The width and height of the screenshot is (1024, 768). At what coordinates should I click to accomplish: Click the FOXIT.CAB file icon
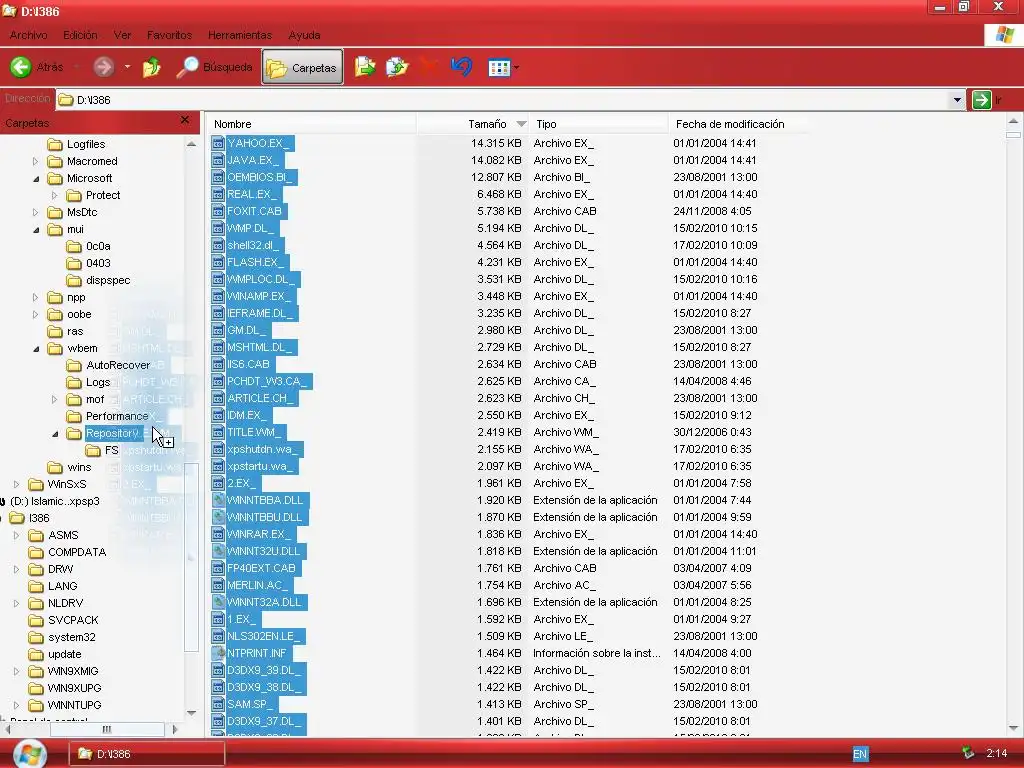(218, 211)
